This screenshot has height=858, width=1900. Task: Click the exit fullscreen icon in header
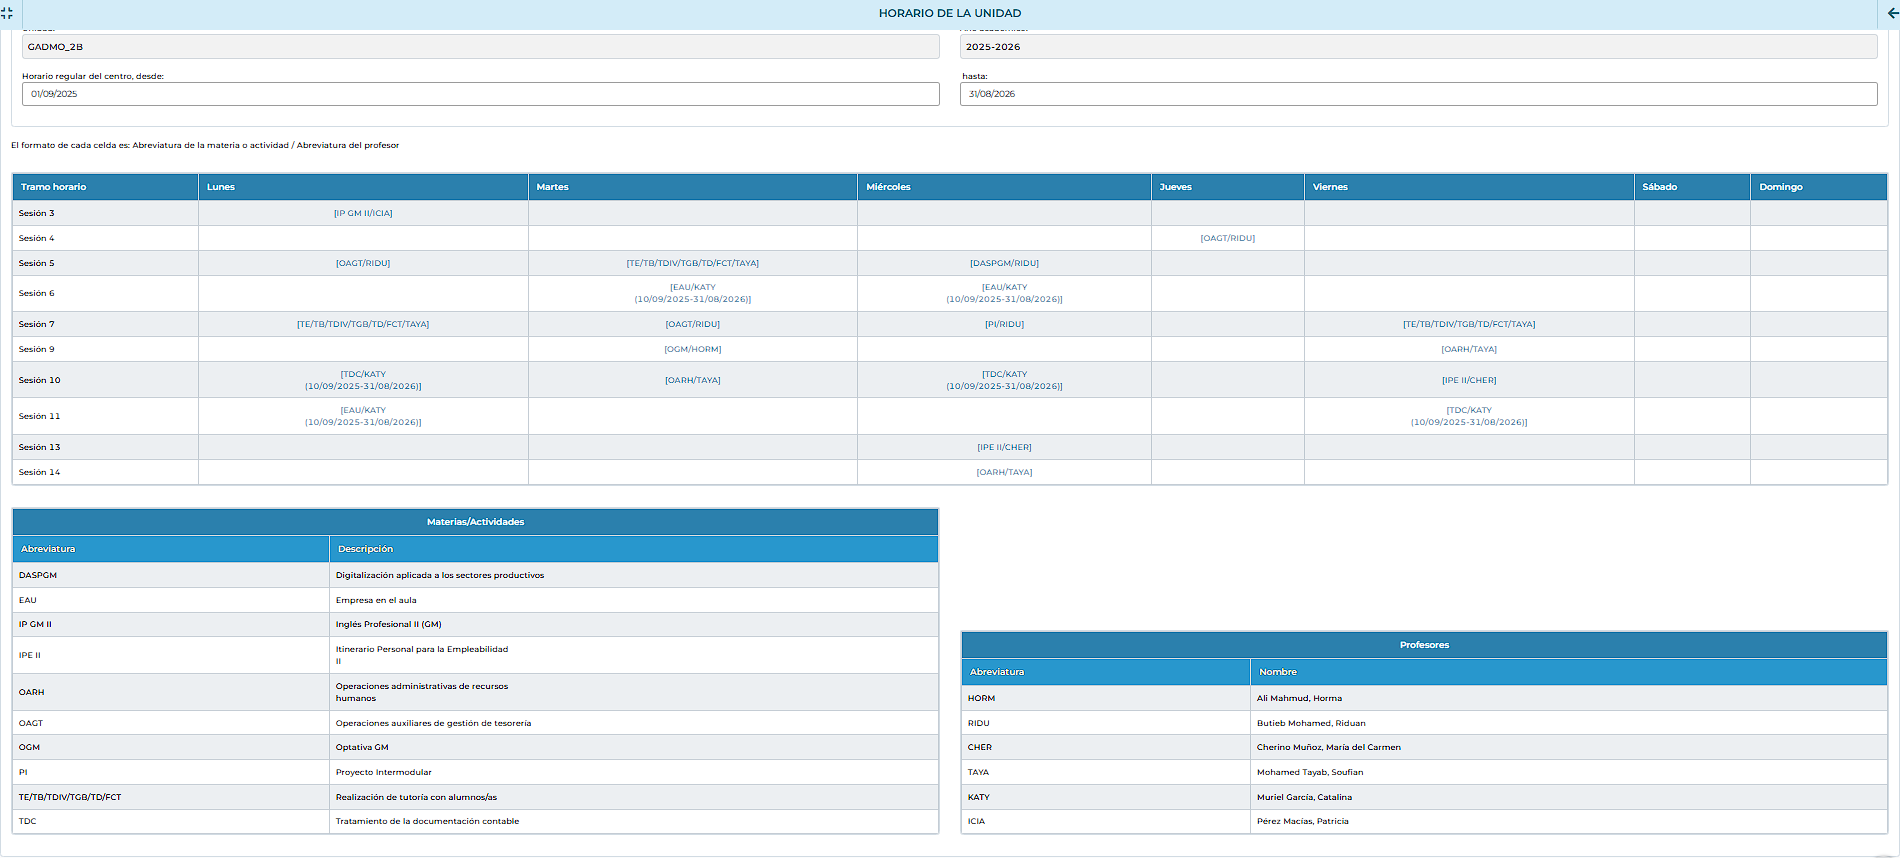7,13
